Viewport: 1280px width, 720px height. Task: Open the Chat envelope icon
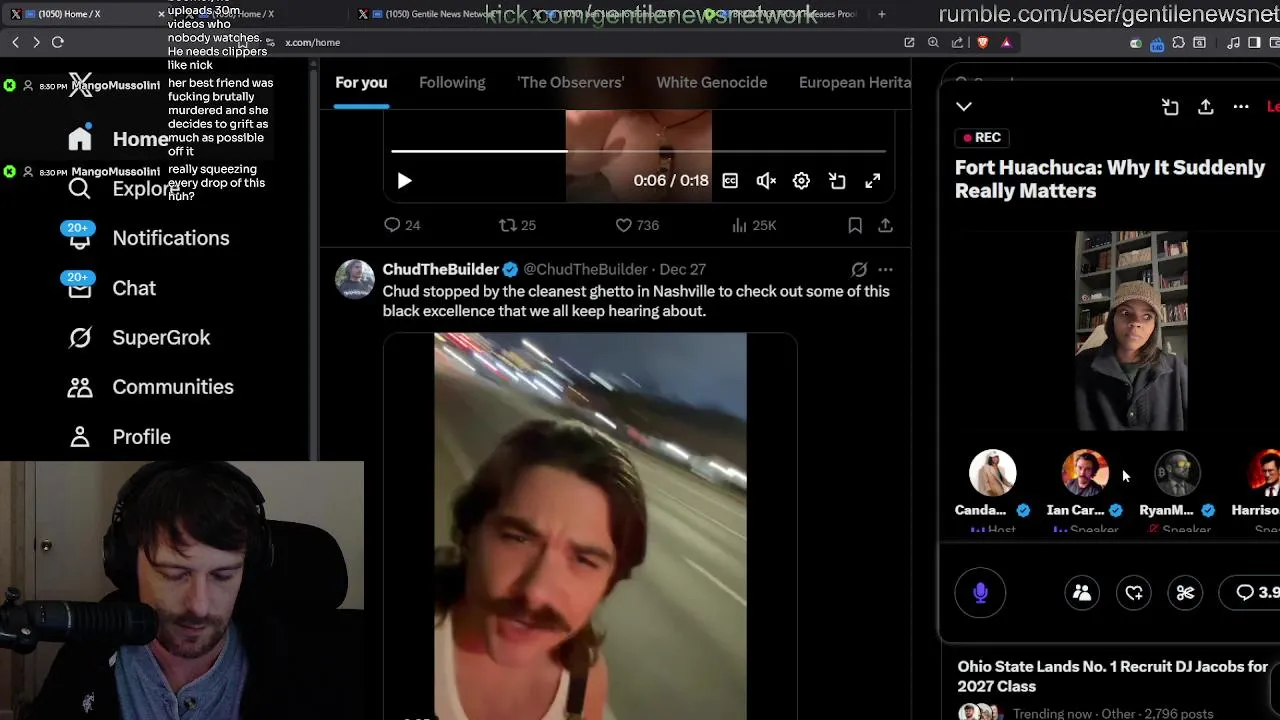click(80, 288)
